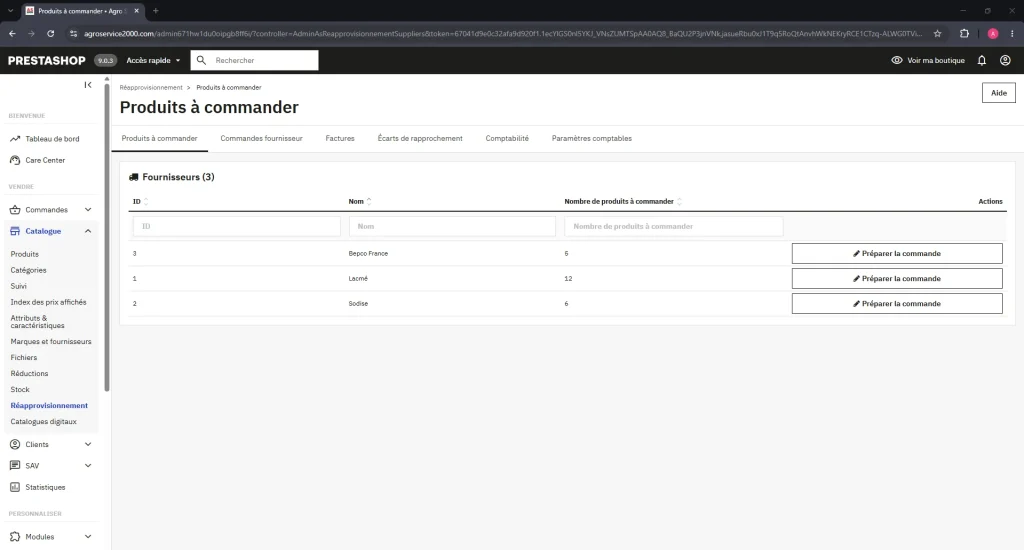Click the sidebar vertical scrollbar
This screenshot has width=1024, height=550.
coord(107,236)
